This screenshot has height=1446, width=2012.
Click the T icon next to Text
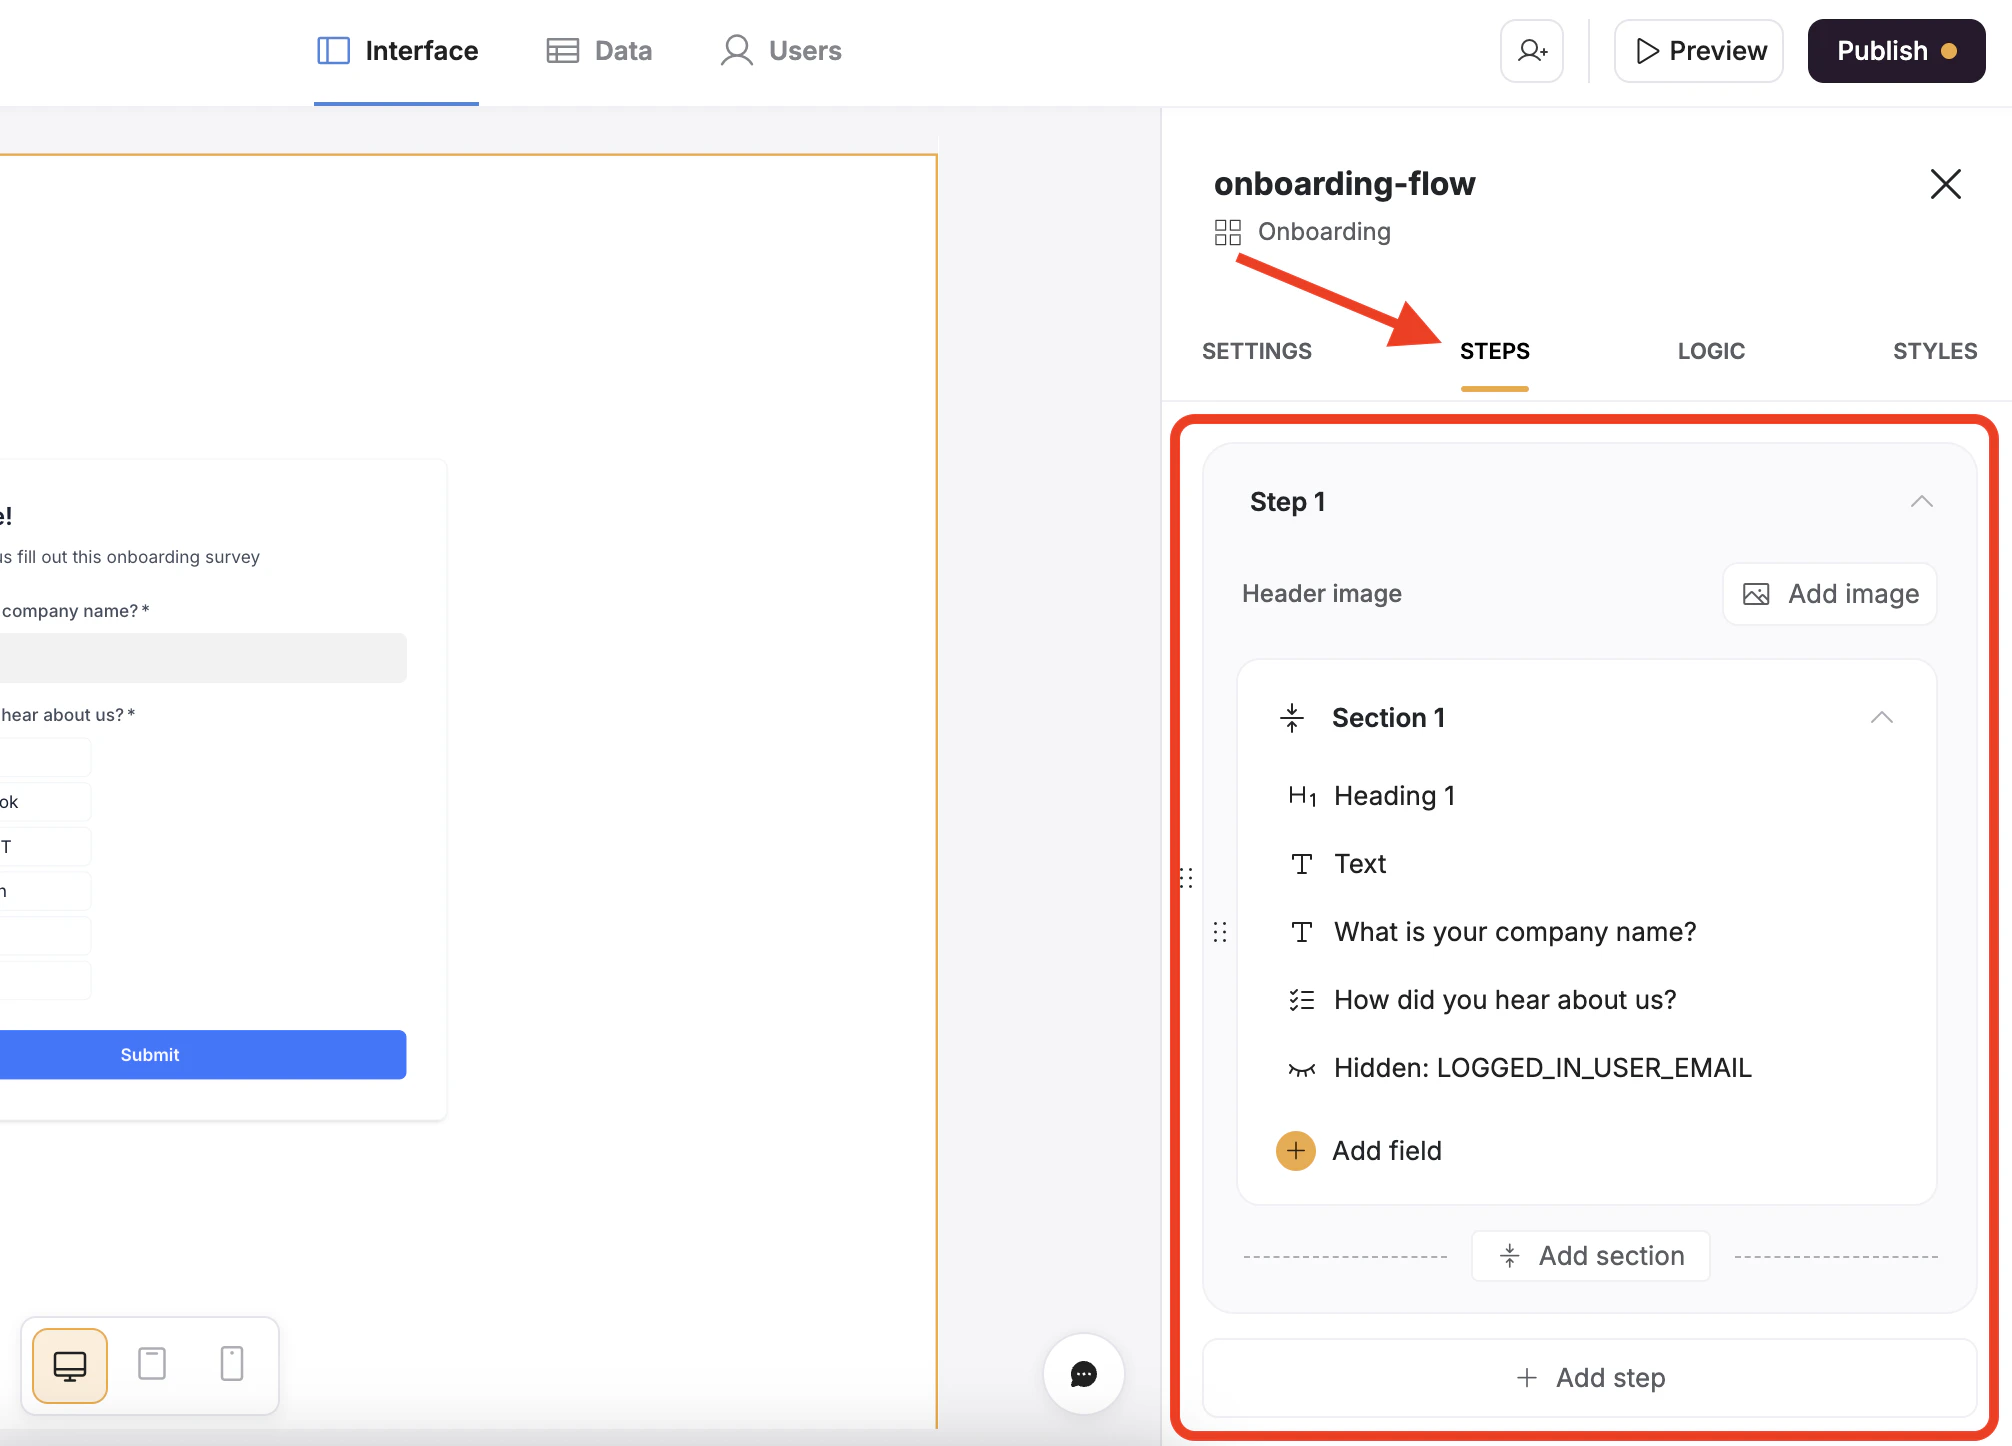(x=1302, y=864)
